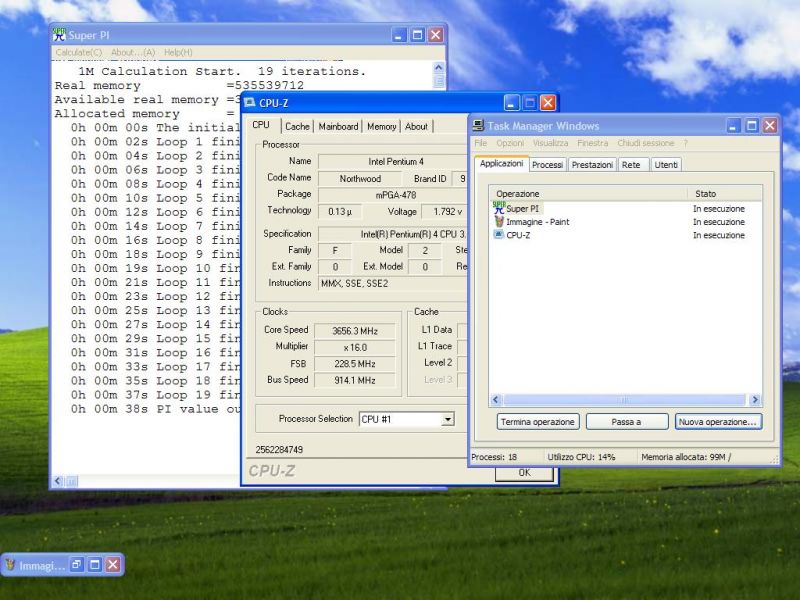The image size is (800, 600).
Task: Select the Immagine - Paint icon in task list
Action: coord(499,222)
